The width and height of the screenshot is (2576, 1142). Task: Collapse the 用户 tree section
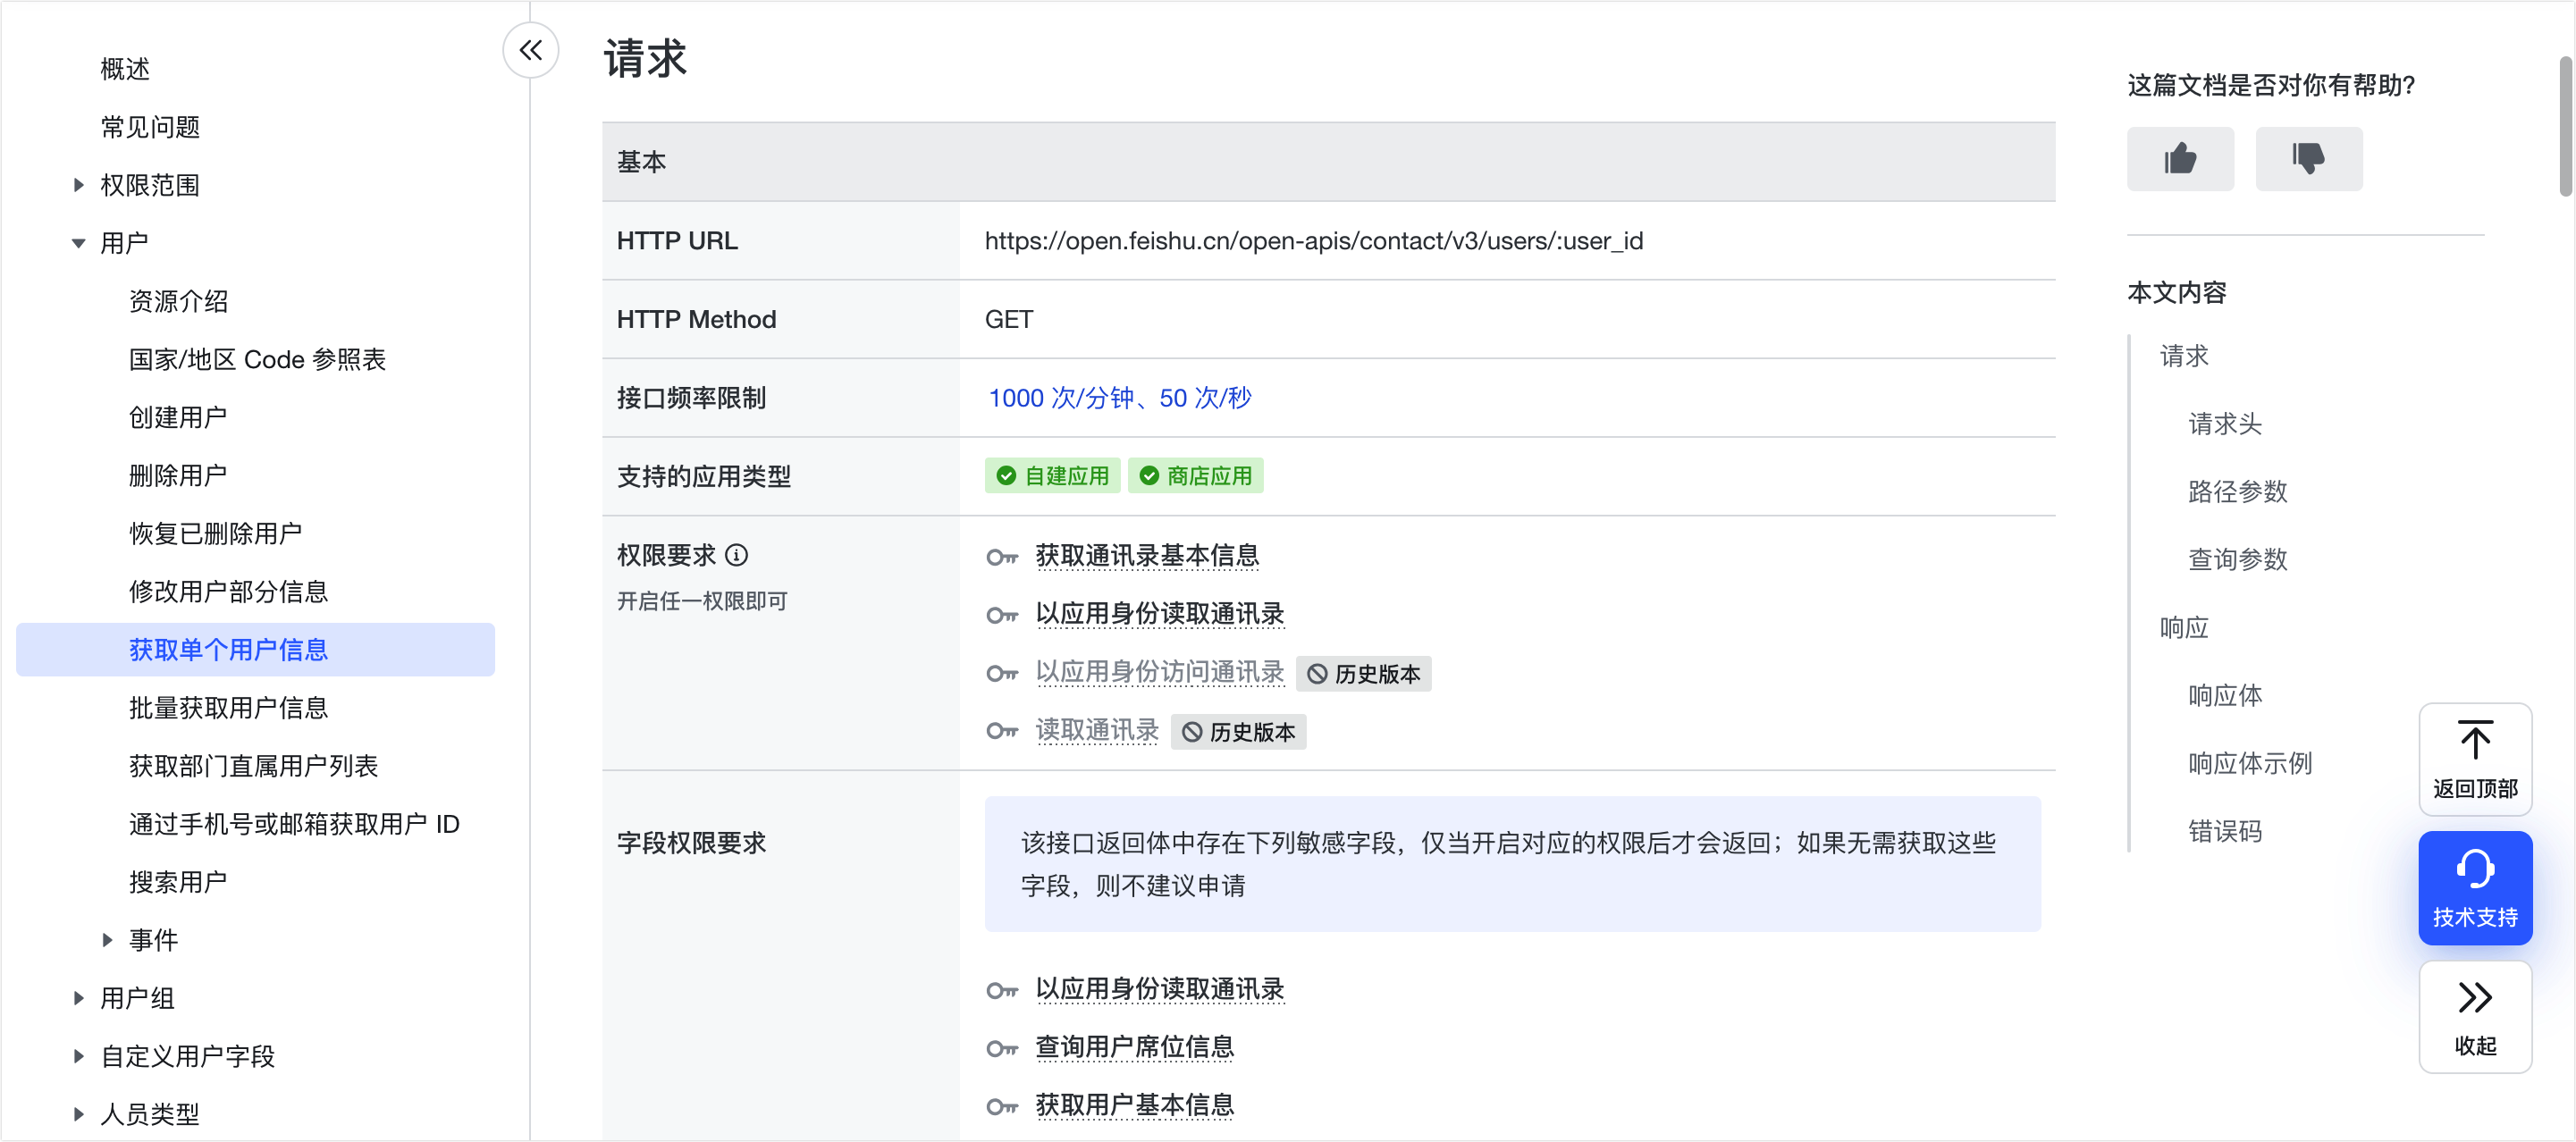(79, 243)
